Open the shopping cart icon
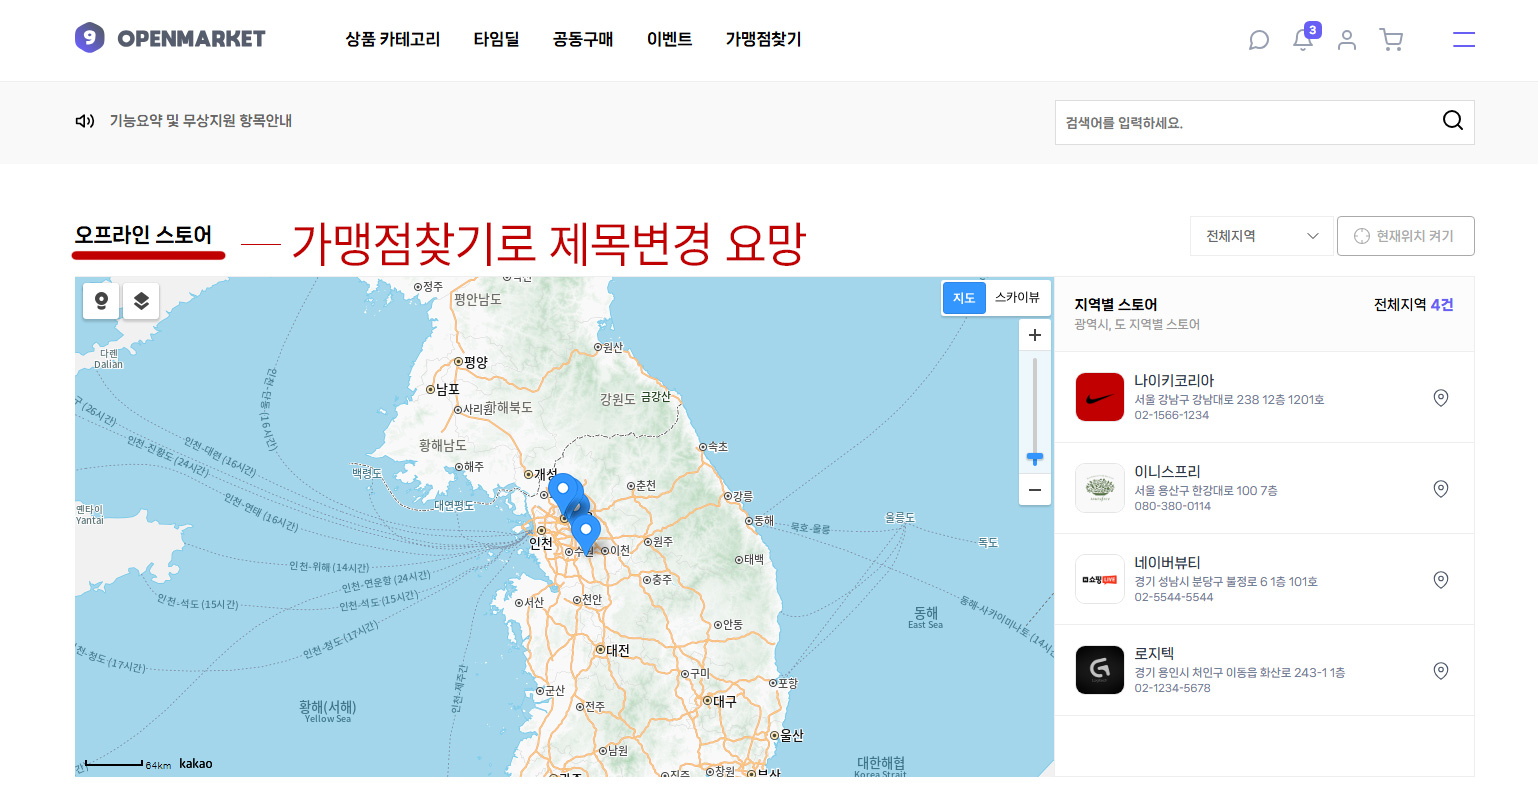The image size is (1538, 810). [1391, 40]
